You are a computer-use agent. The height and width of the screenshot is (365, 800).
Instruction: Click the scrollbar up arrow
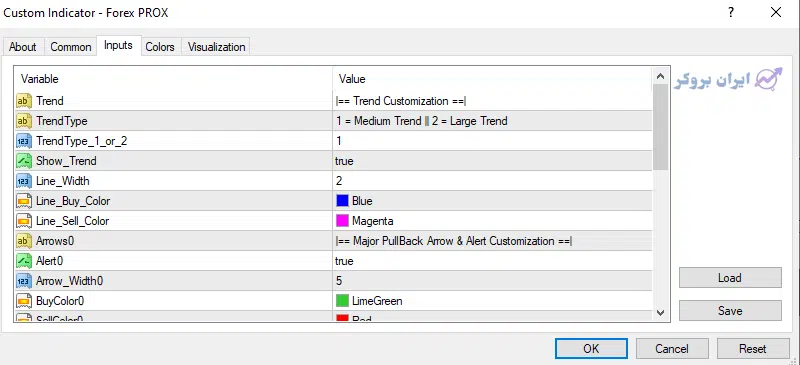point(660,77)
